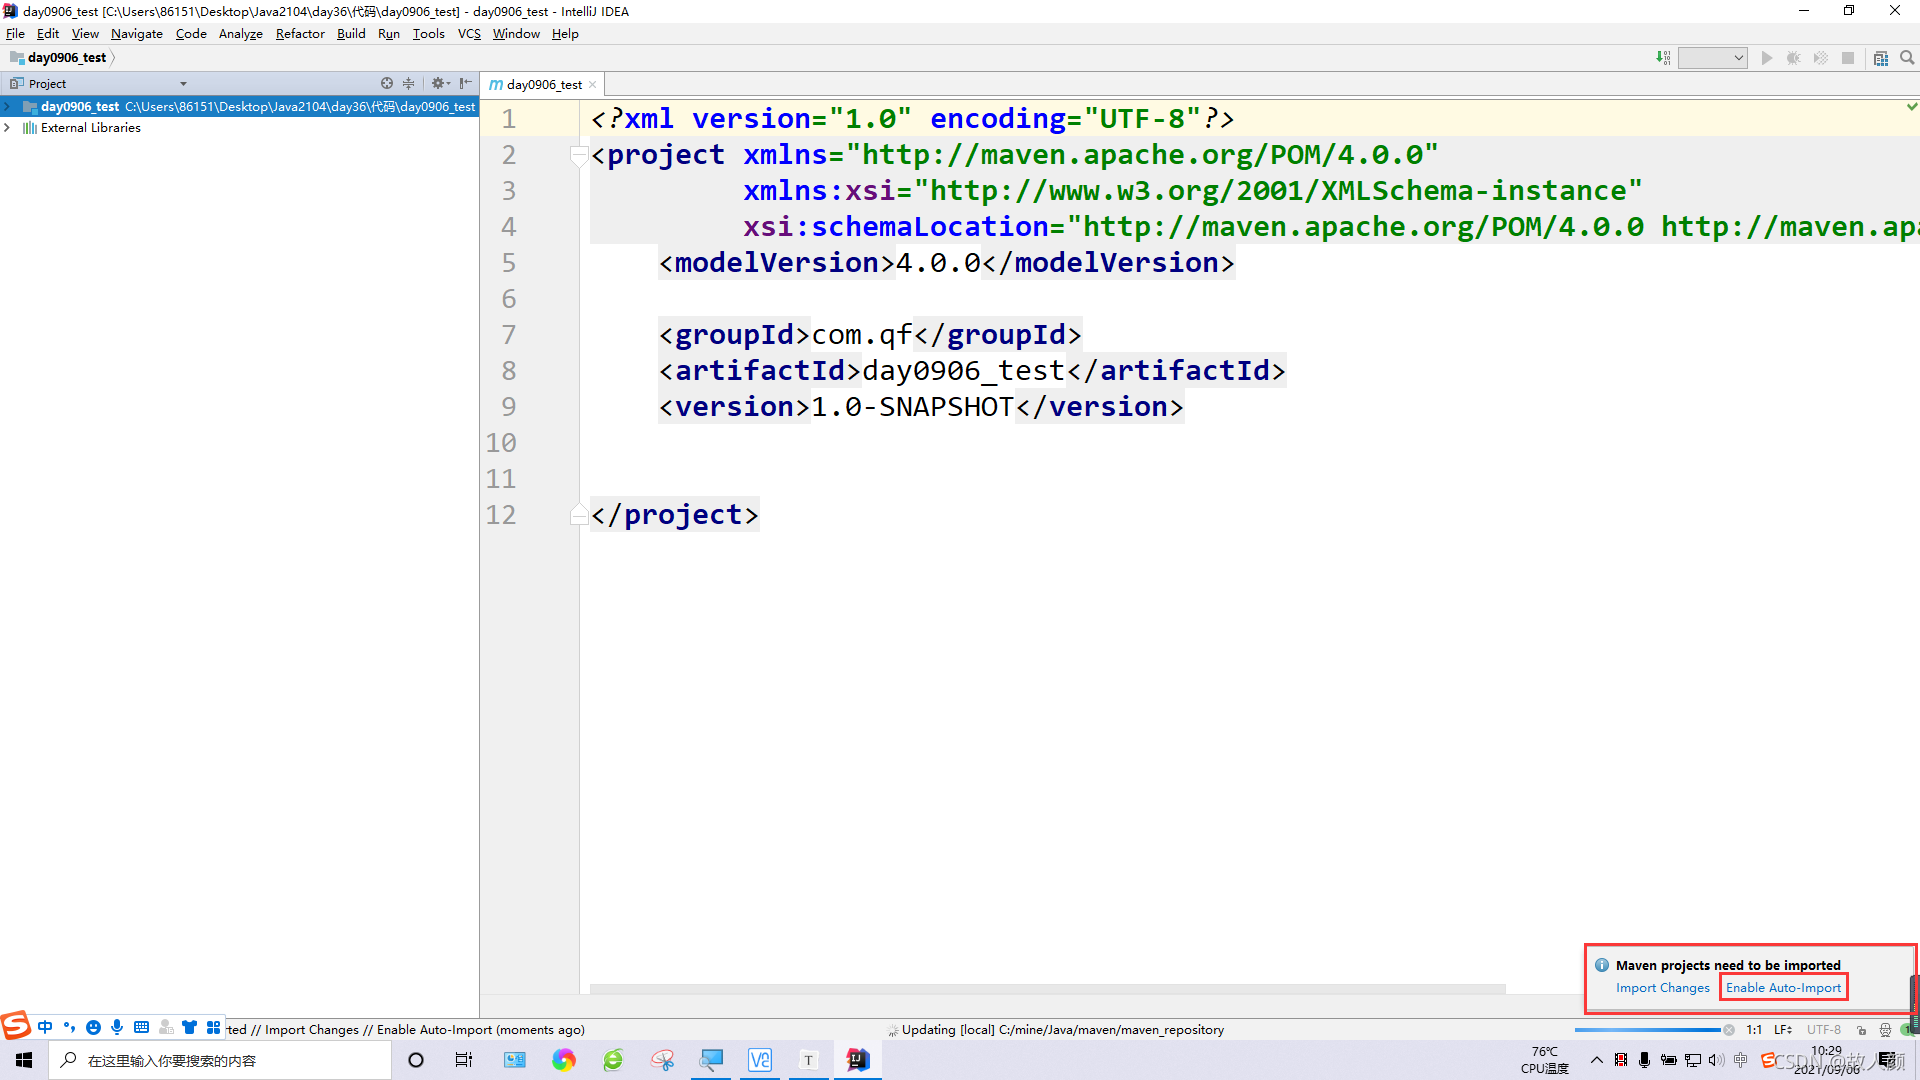This screenshot has width=1920, height=1080.
Task: Open the Project panel settings gear menu
Action: point(440,83)
